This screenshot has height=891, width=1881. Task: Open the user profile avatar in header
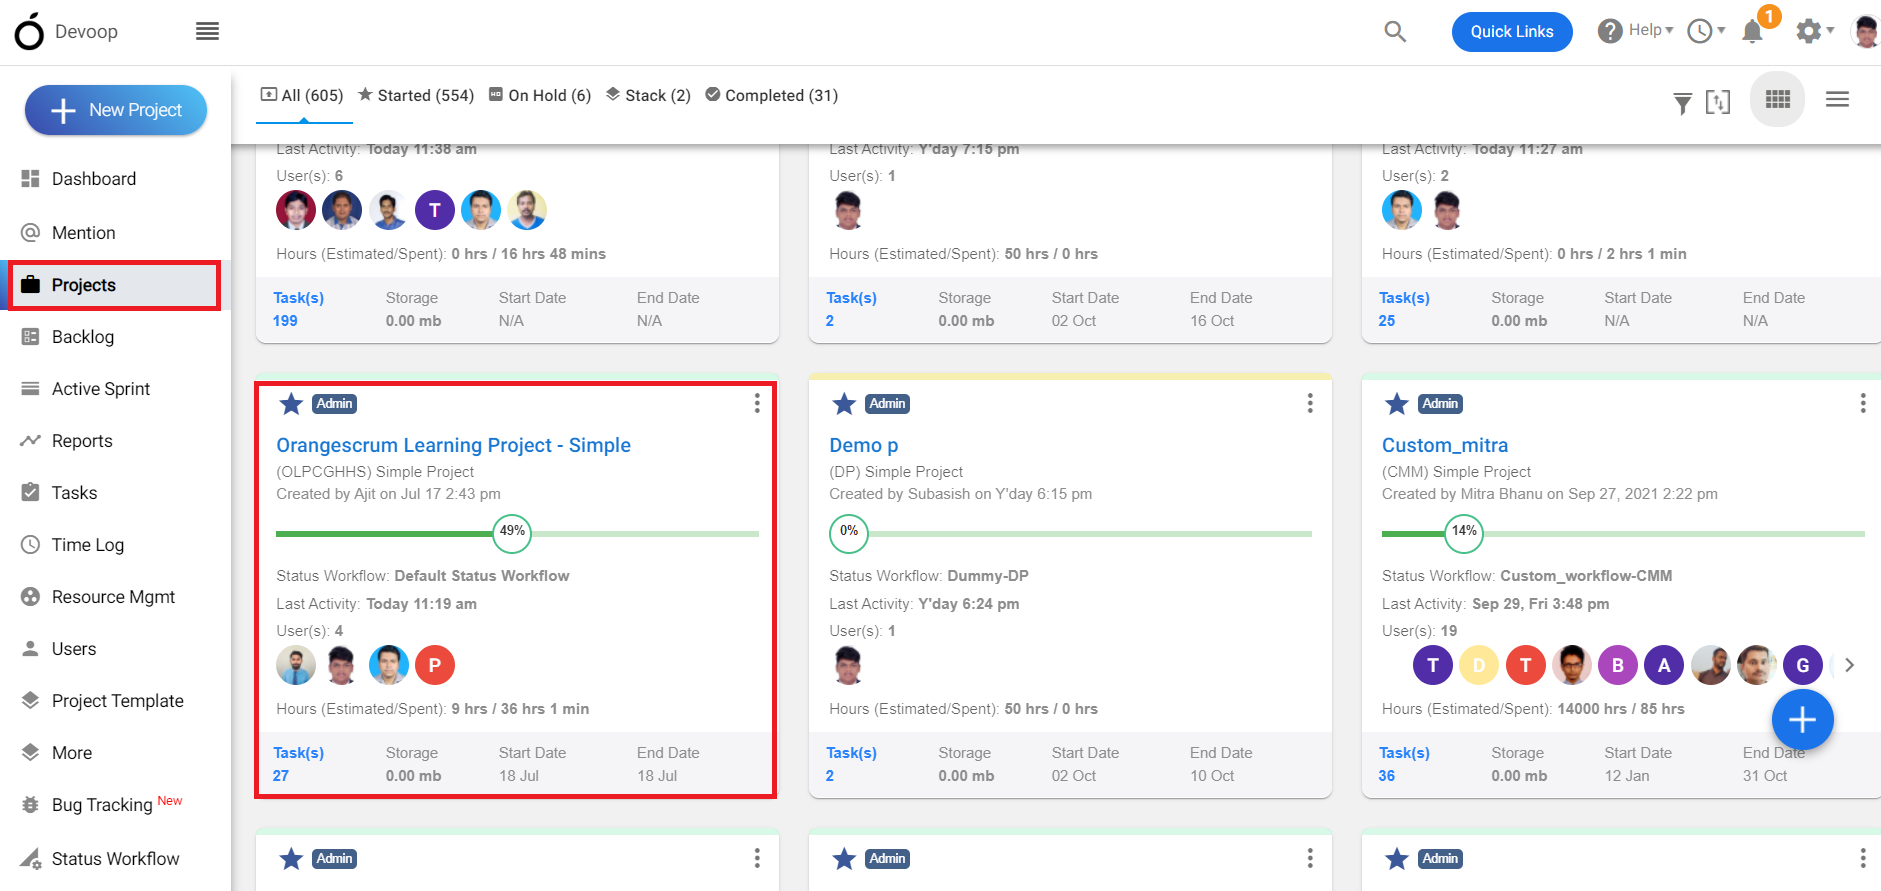click(x=1866, y=32)
